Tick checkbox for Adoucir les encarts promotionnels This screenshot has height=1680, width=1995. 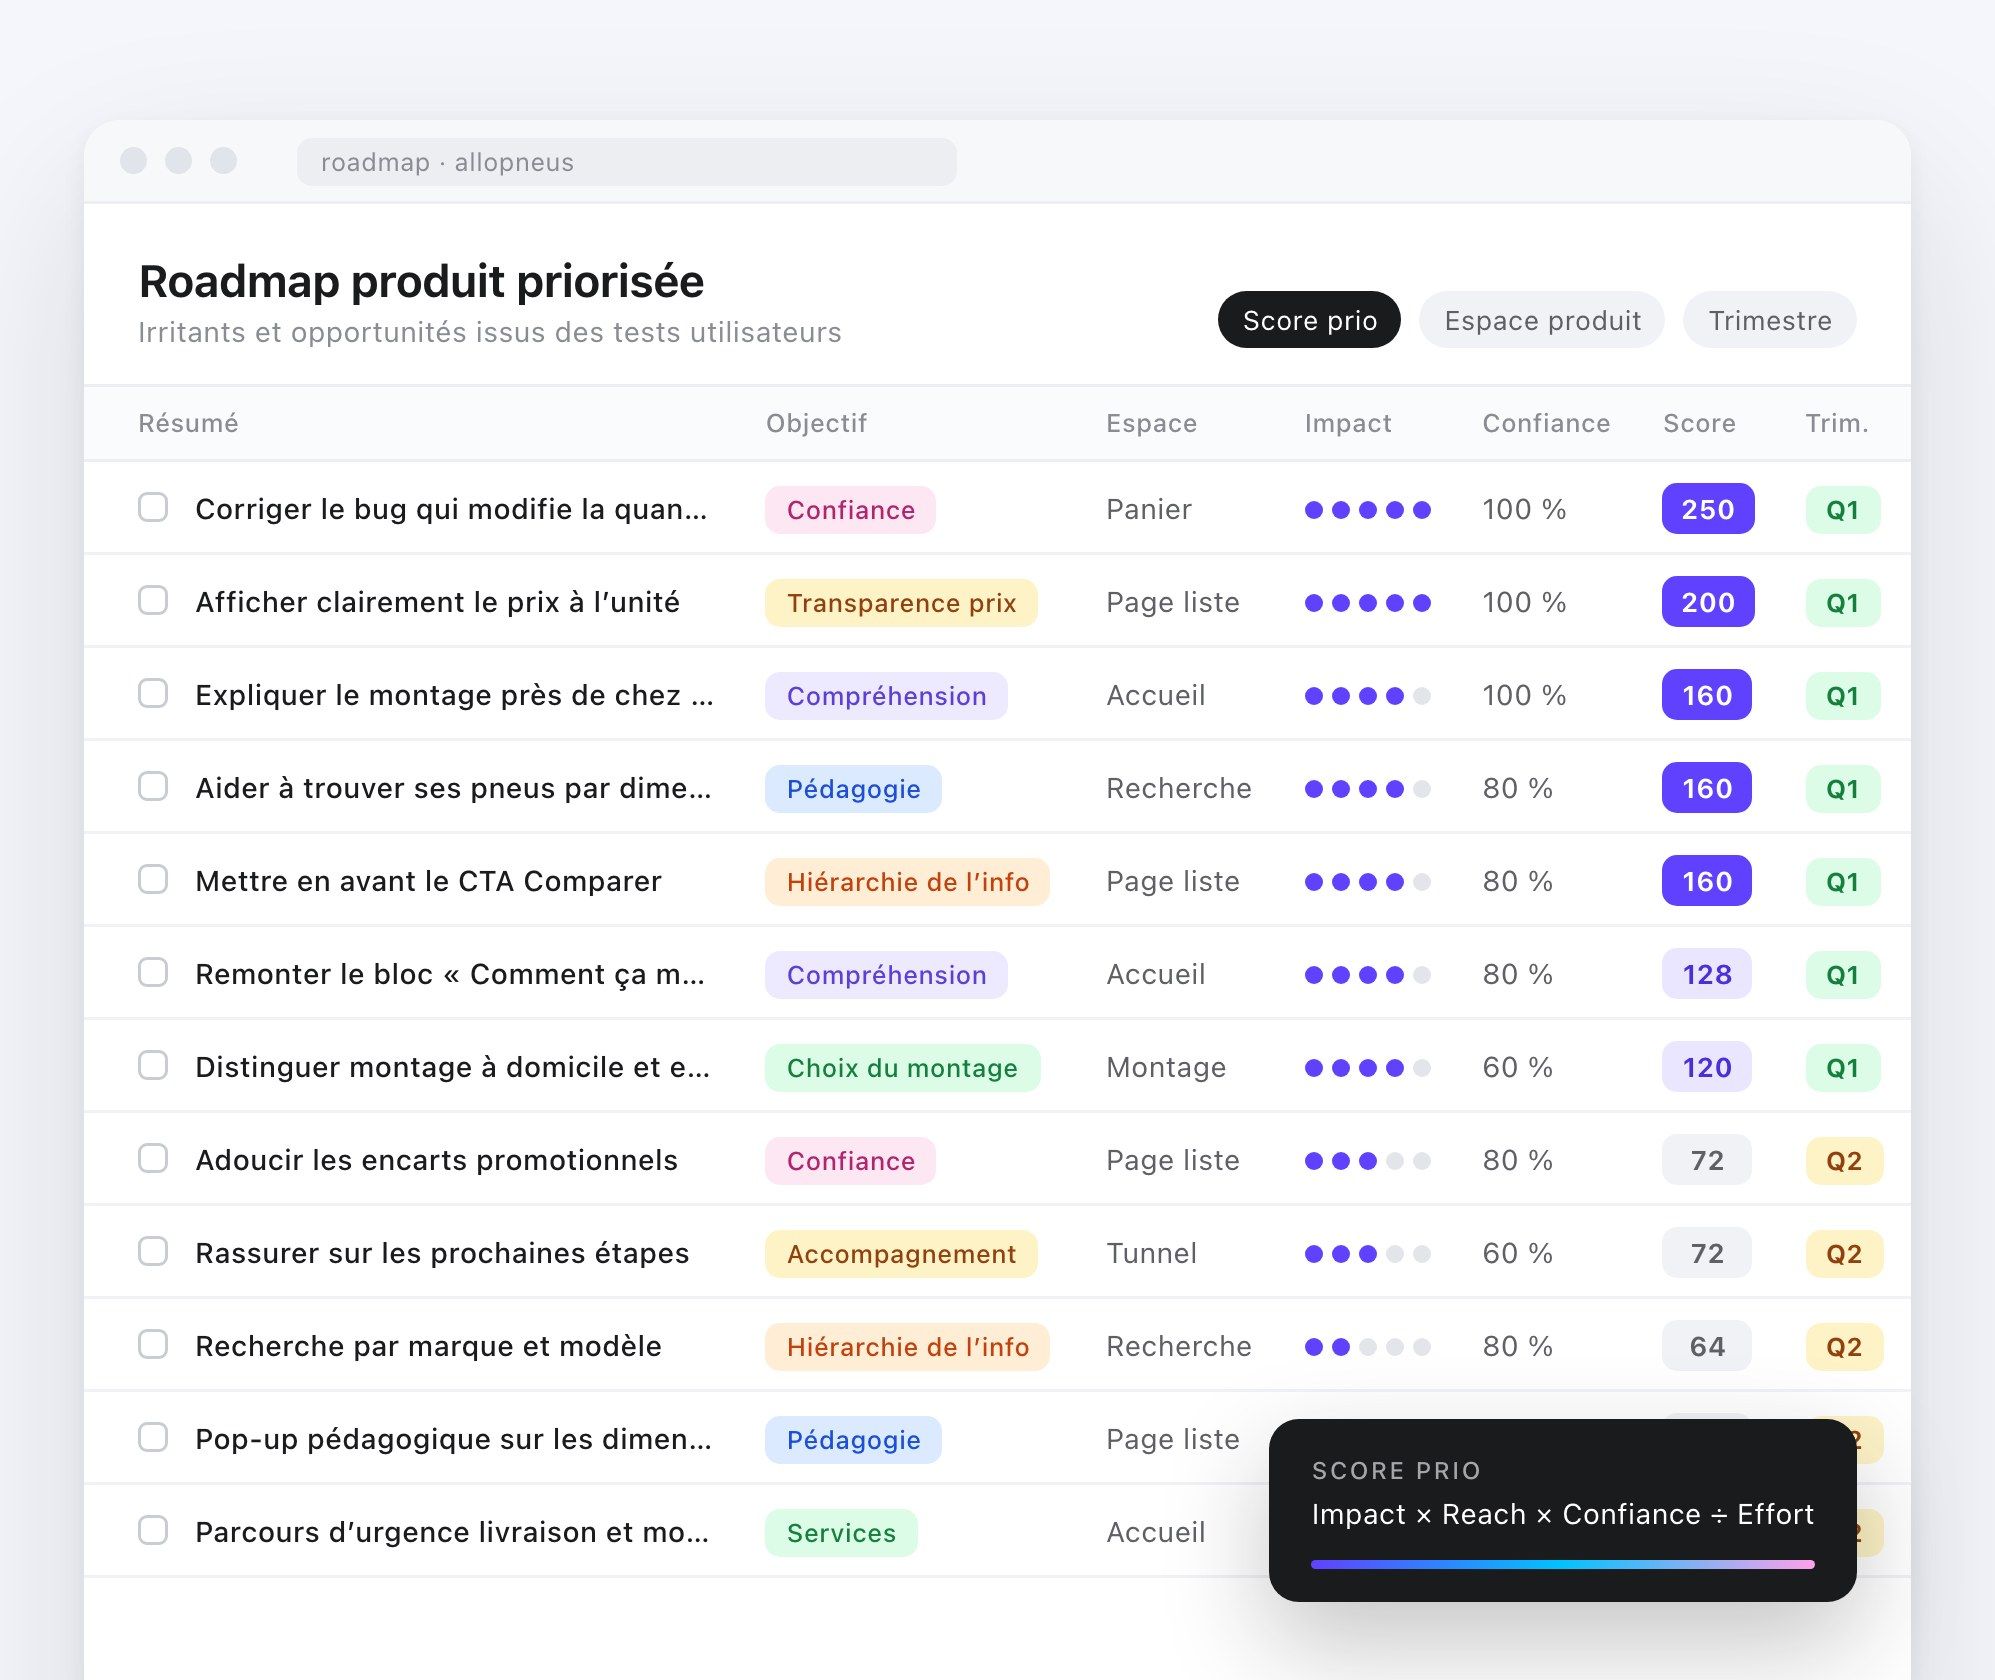point(153,1158)
